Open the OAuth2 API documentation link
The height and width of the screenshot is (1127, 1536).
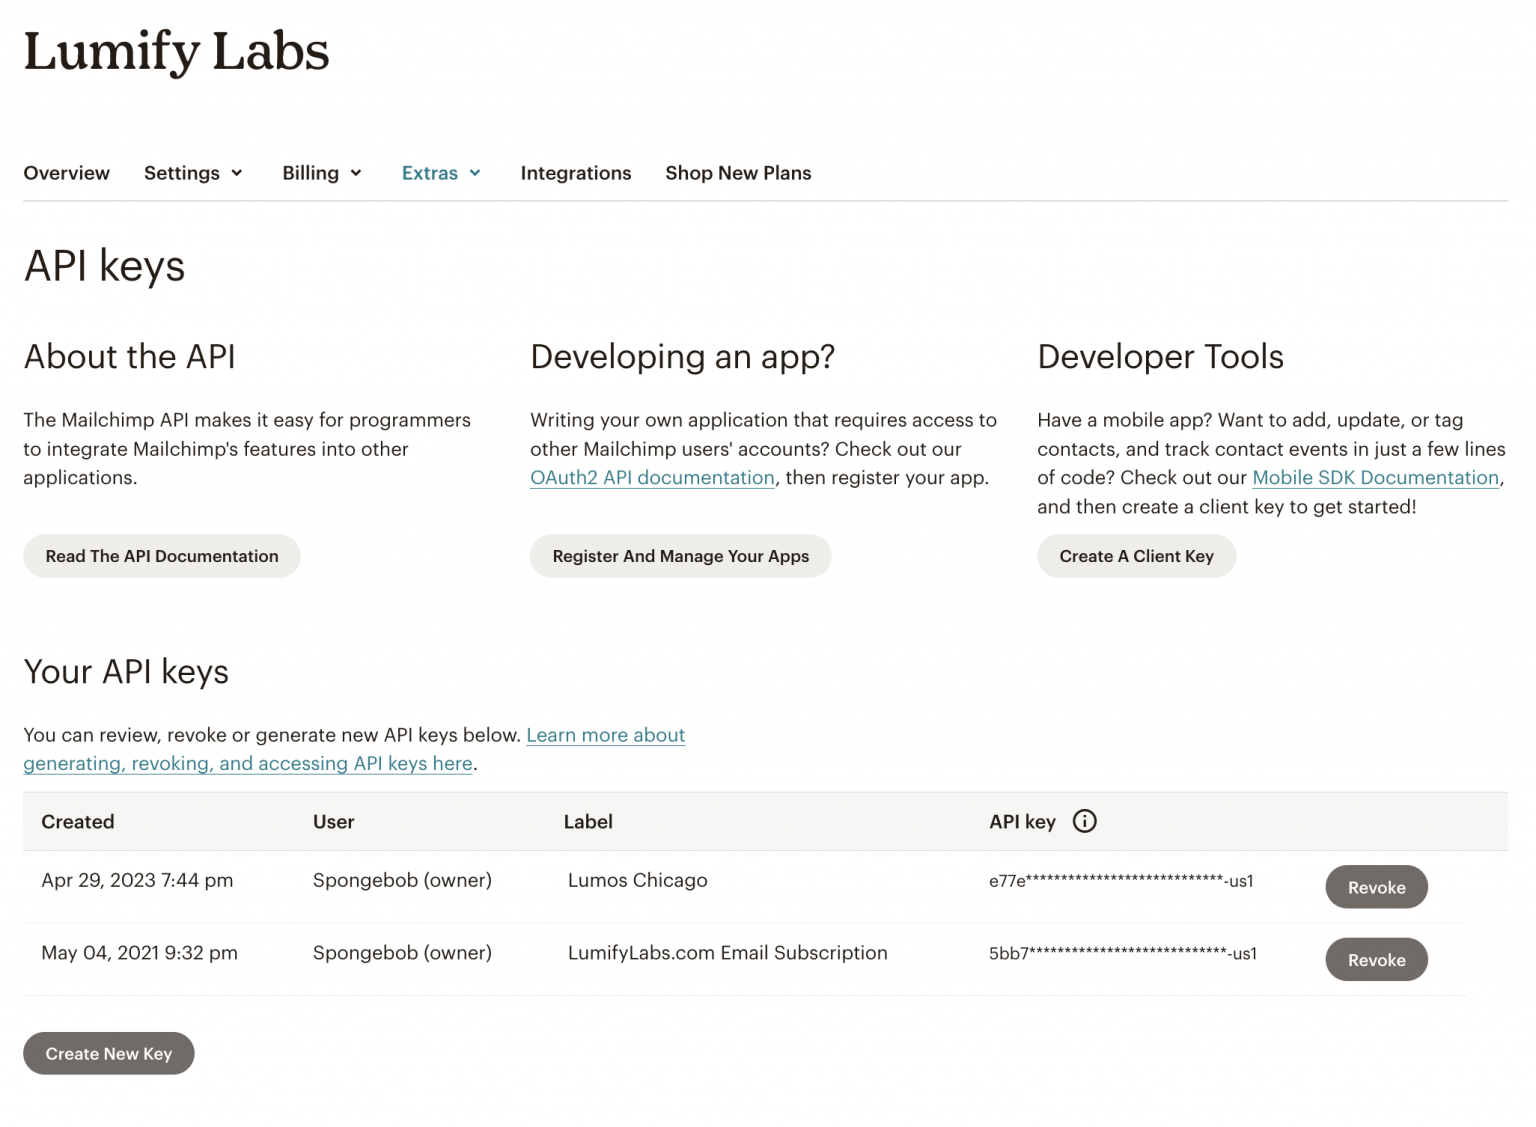coord(652,478)
